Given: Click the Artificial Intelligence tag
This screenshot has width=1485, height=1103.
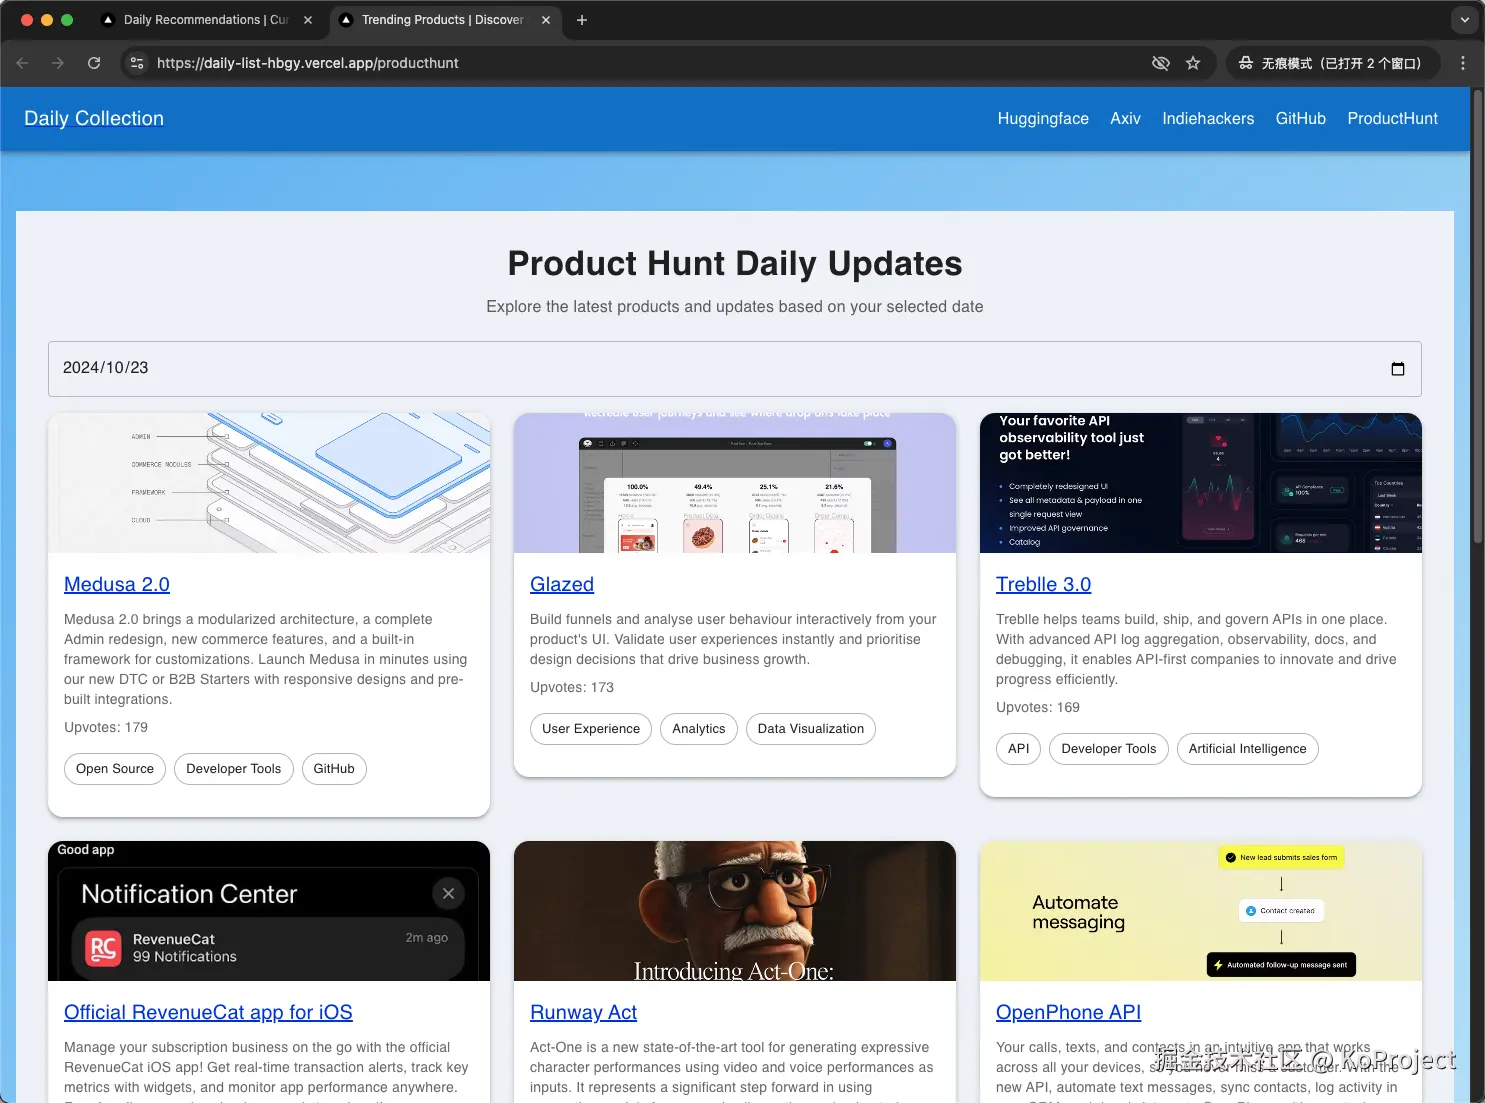Looking at the screenshot, I should pos(1247,749).
